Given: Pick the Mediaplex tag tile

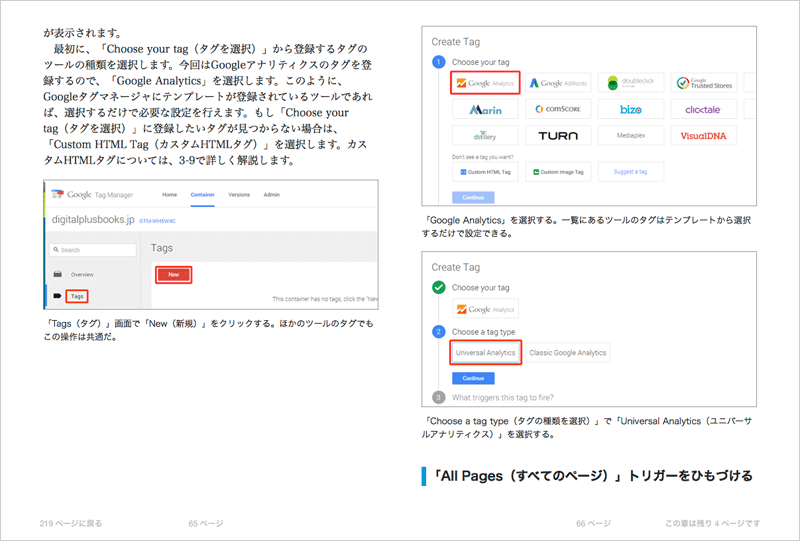Looking at the screenshot, I should 631,136.
